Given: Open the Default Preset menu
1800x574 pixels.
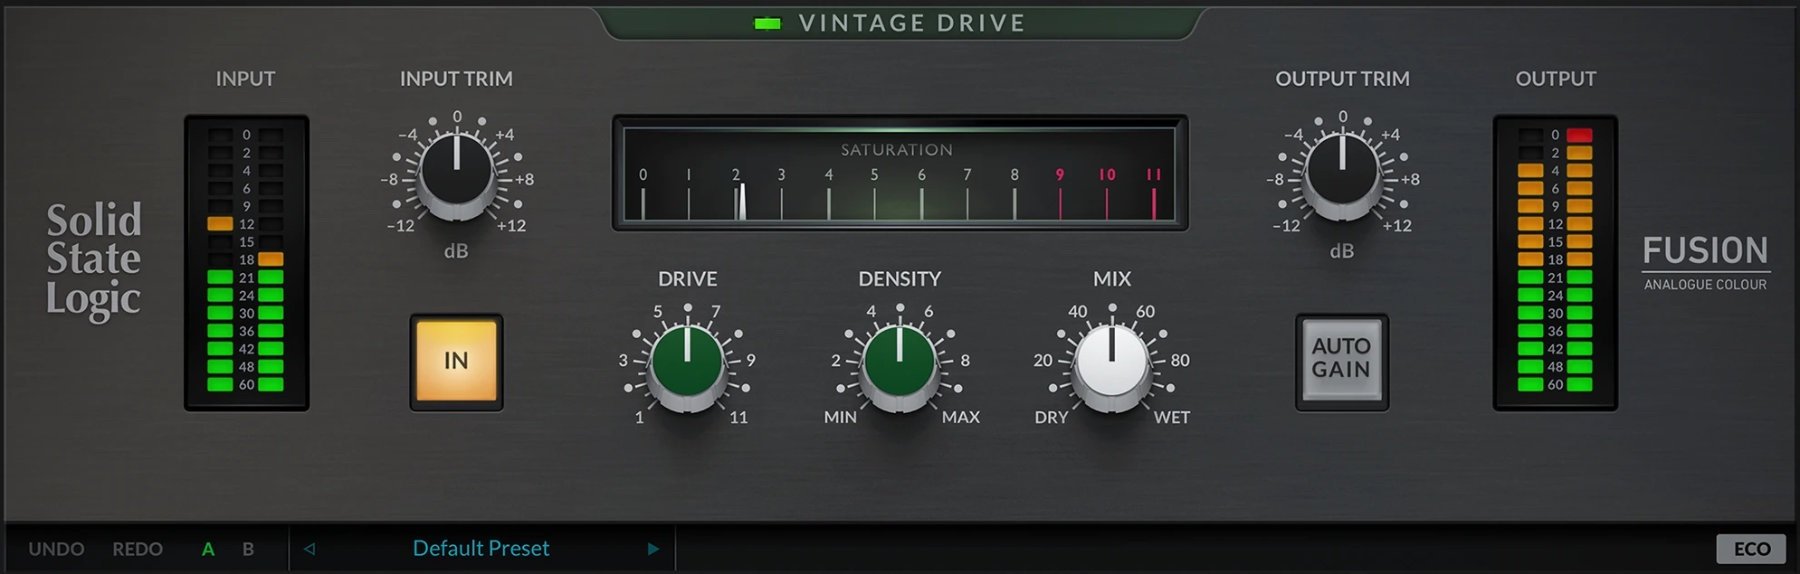Looking at the screenshot, I should (x=481, y=548).
